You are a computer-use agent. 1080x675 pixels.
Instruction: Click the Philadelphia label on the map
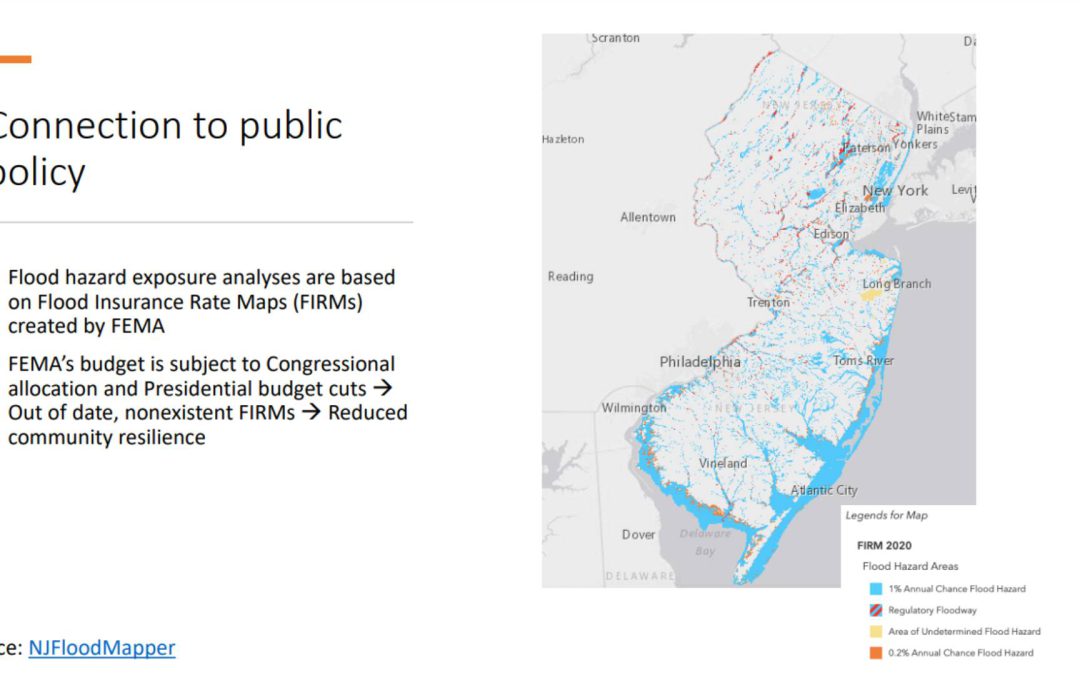(700, 362)
